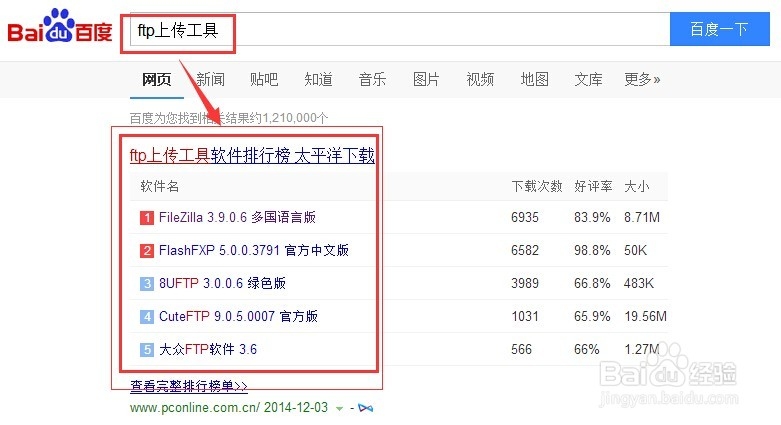Select the 网页 tab
This screenshot has height=425, width=781.
(x=156, y=79)
